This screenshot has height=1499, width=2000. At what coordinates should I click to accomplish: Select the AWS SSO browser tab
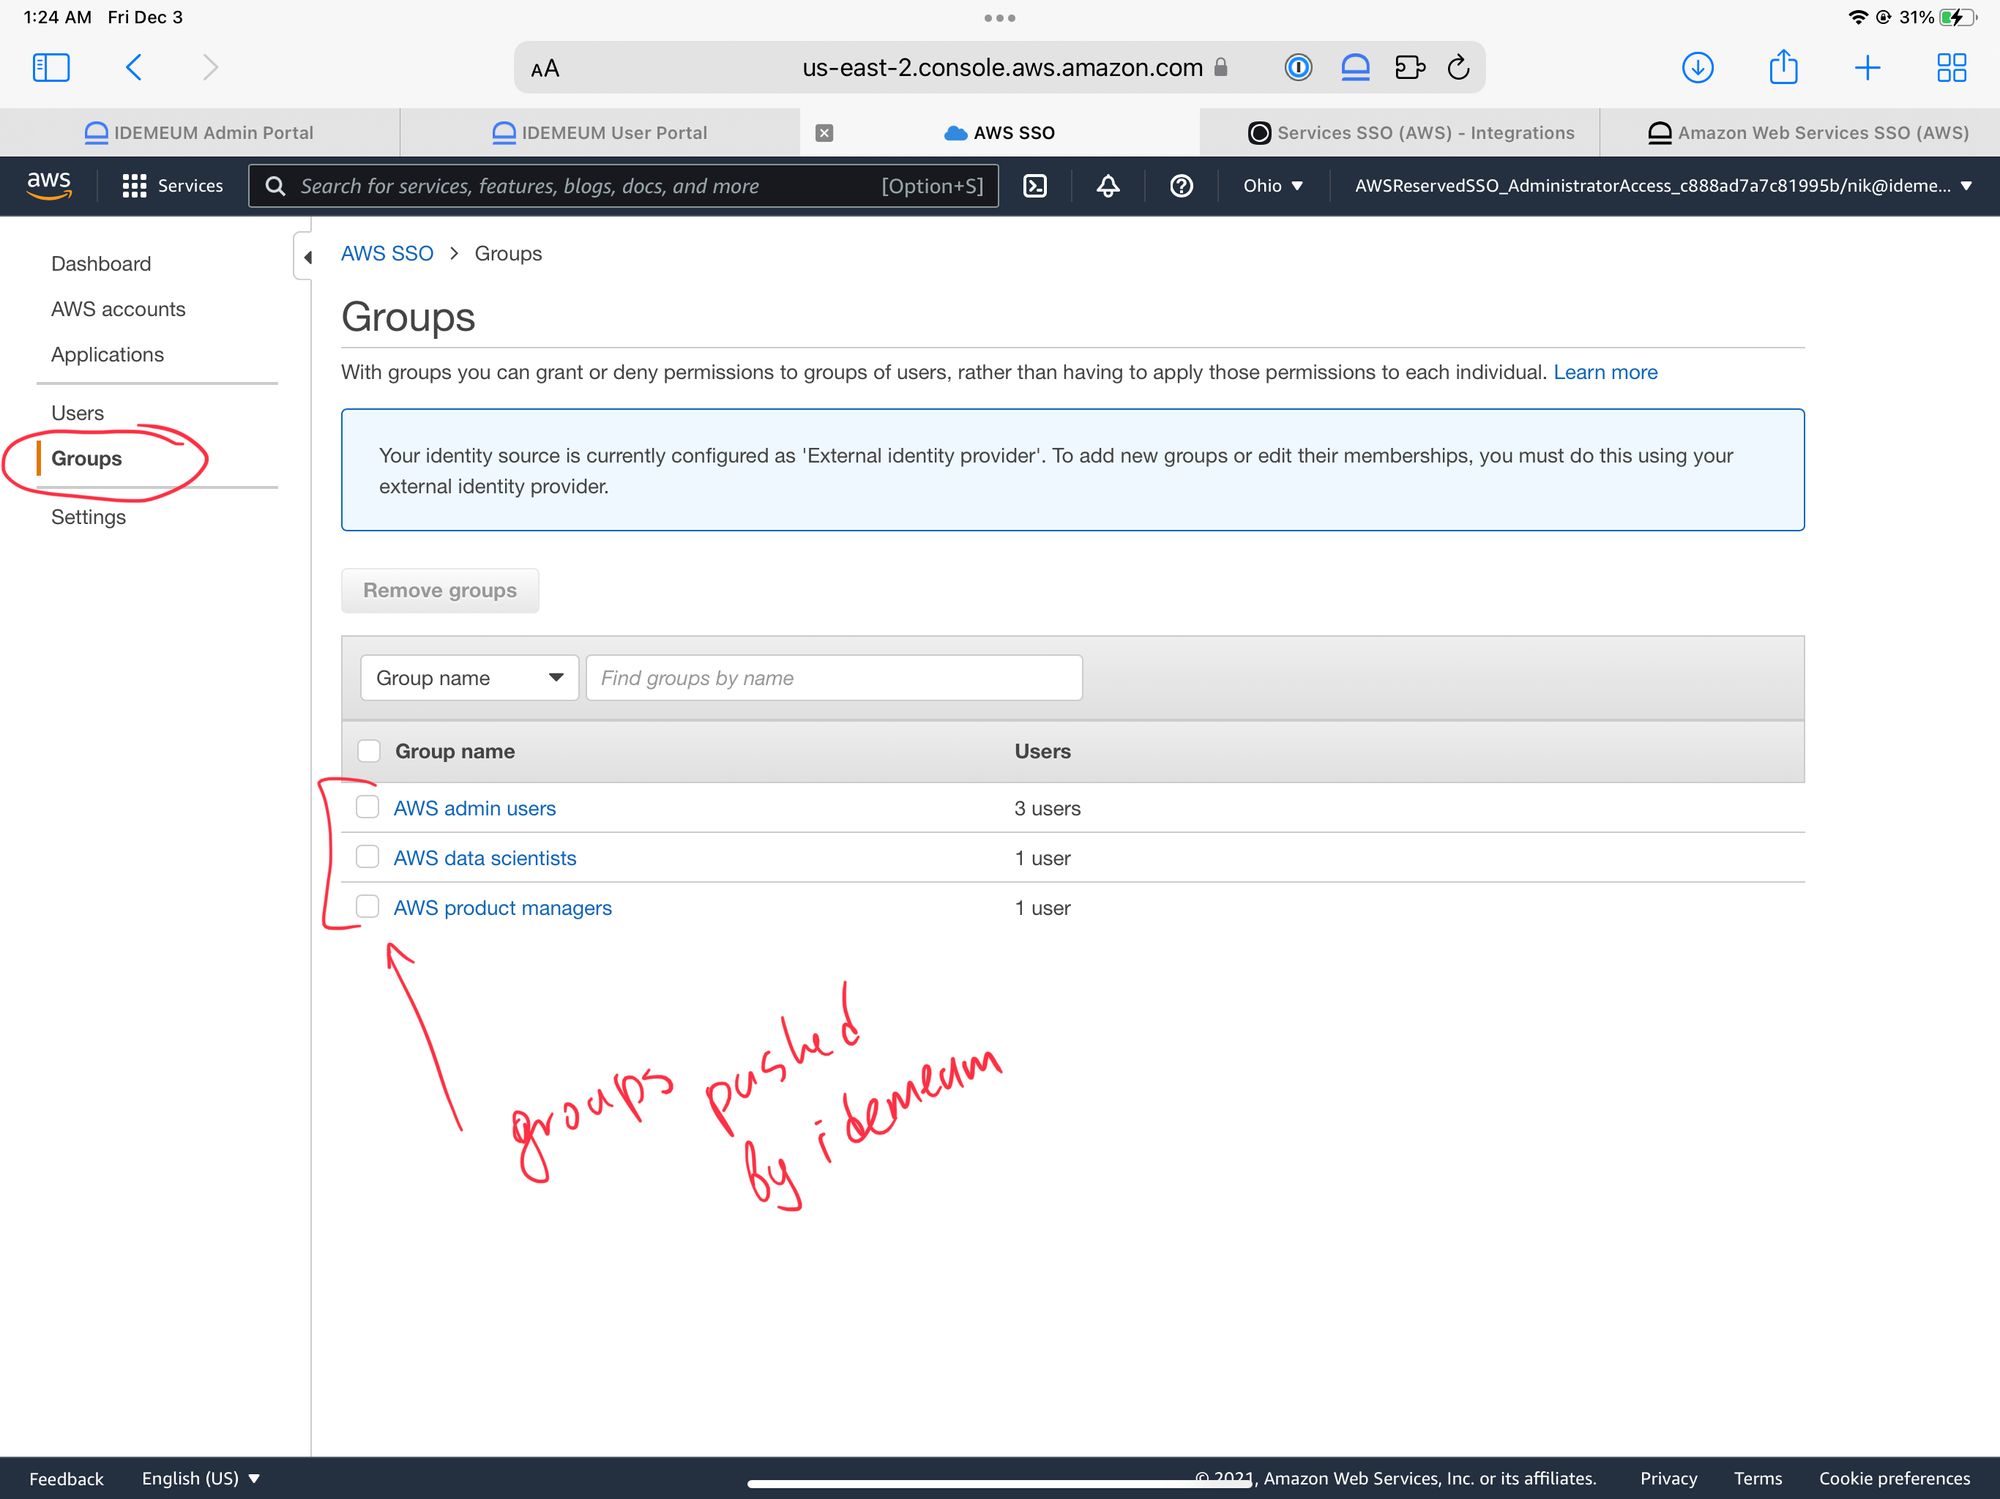pyautogui.click(x=1000, y=133)
